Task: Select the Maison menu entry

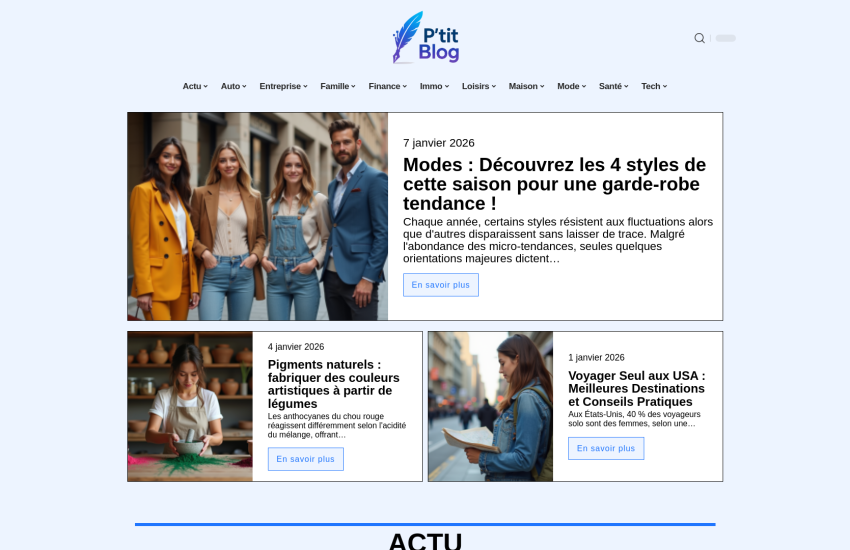Action: [x=526, y=86]
